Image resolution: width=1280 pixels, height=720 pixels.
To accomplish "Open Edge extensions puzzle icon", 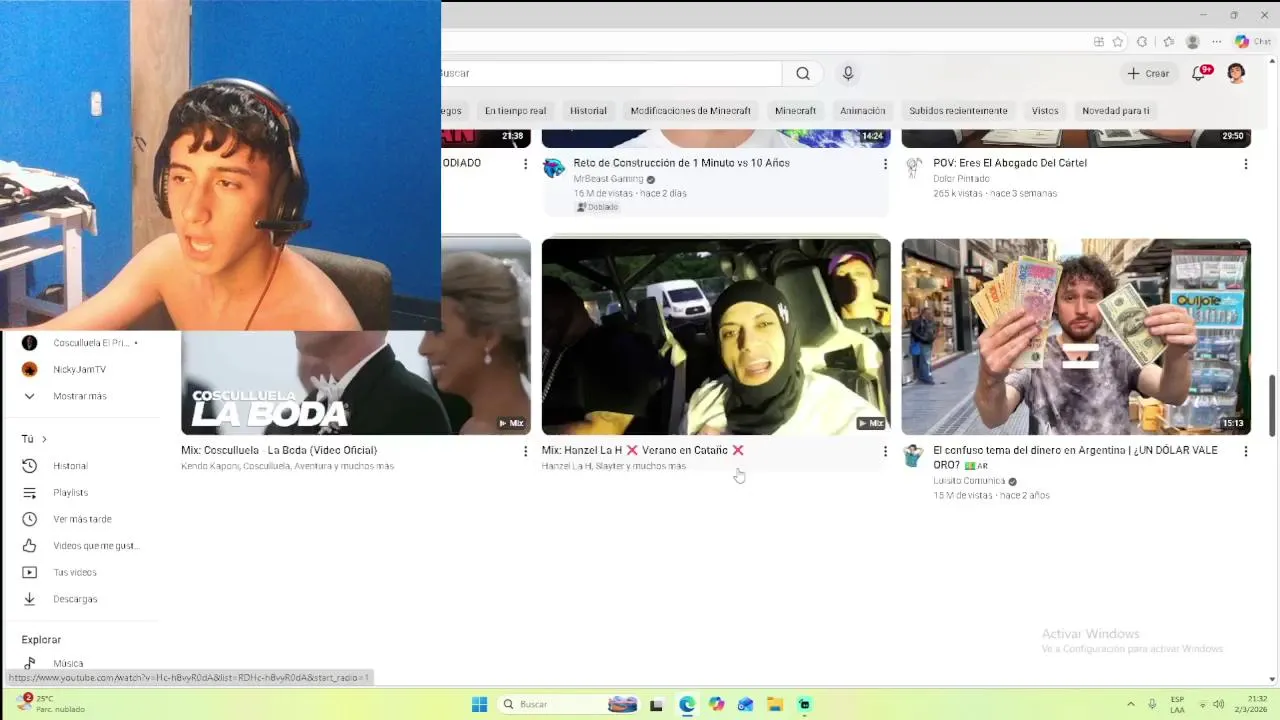I will 1142,42.
